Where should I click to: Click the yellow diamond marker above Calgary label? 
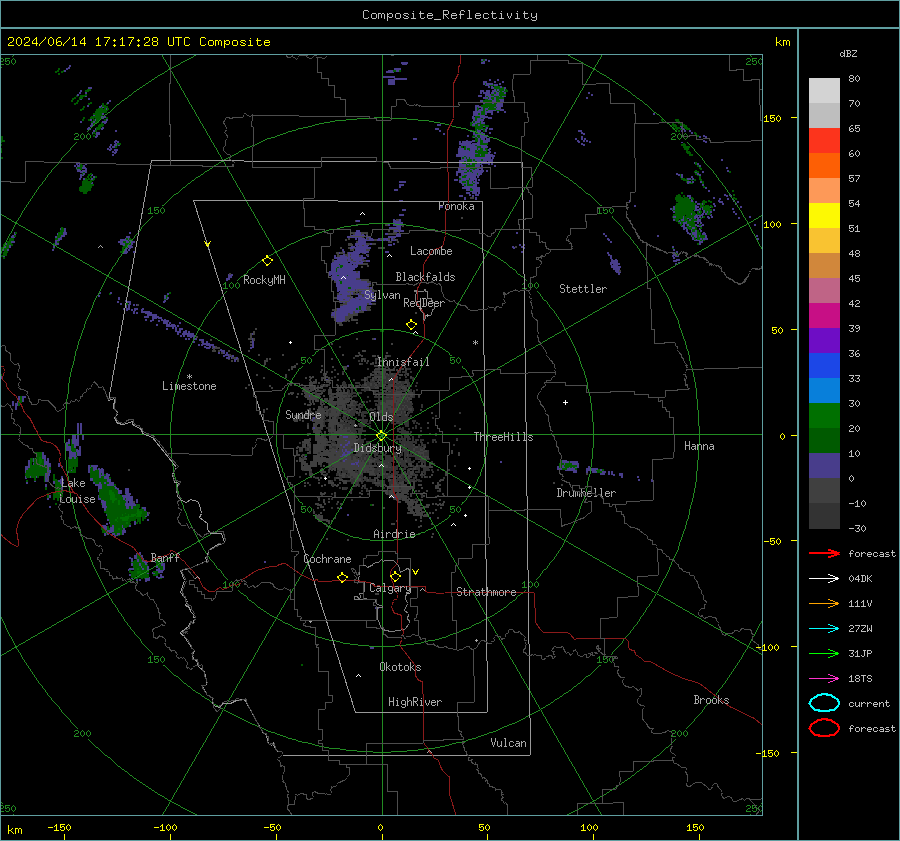click(x=395, y=576)
